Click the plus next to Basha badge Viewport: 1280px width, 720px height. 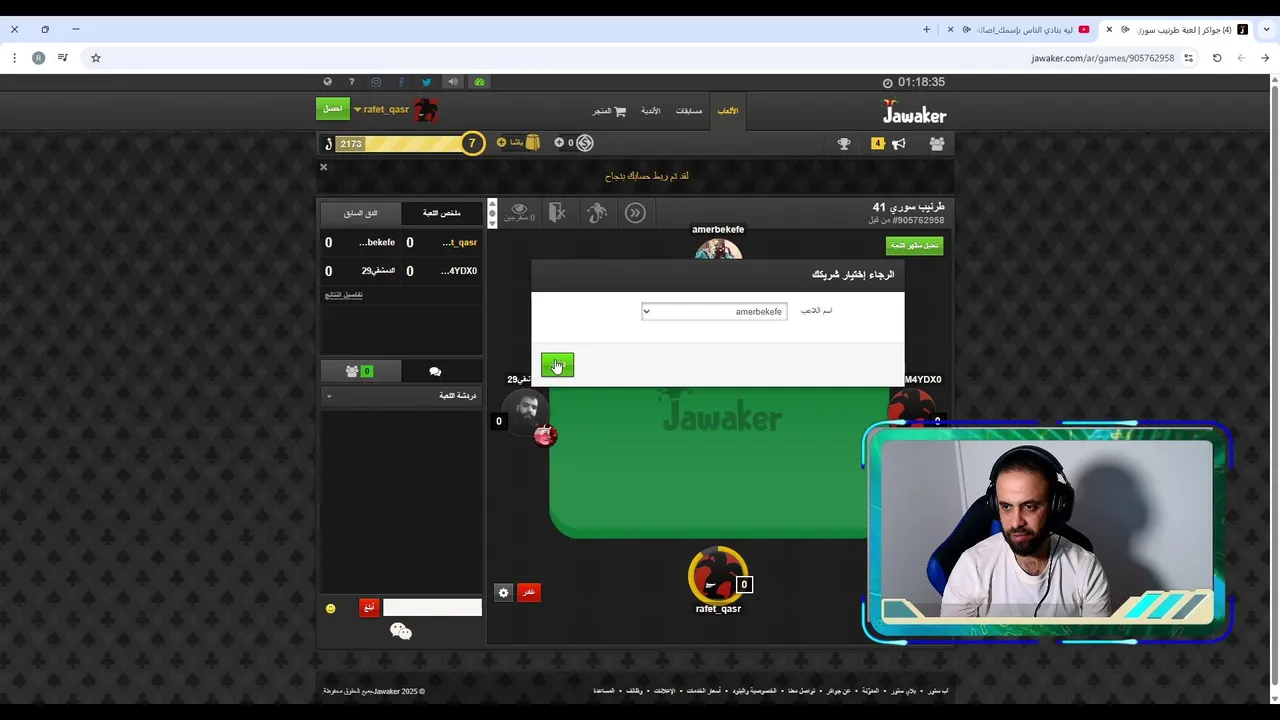(502, 143)
